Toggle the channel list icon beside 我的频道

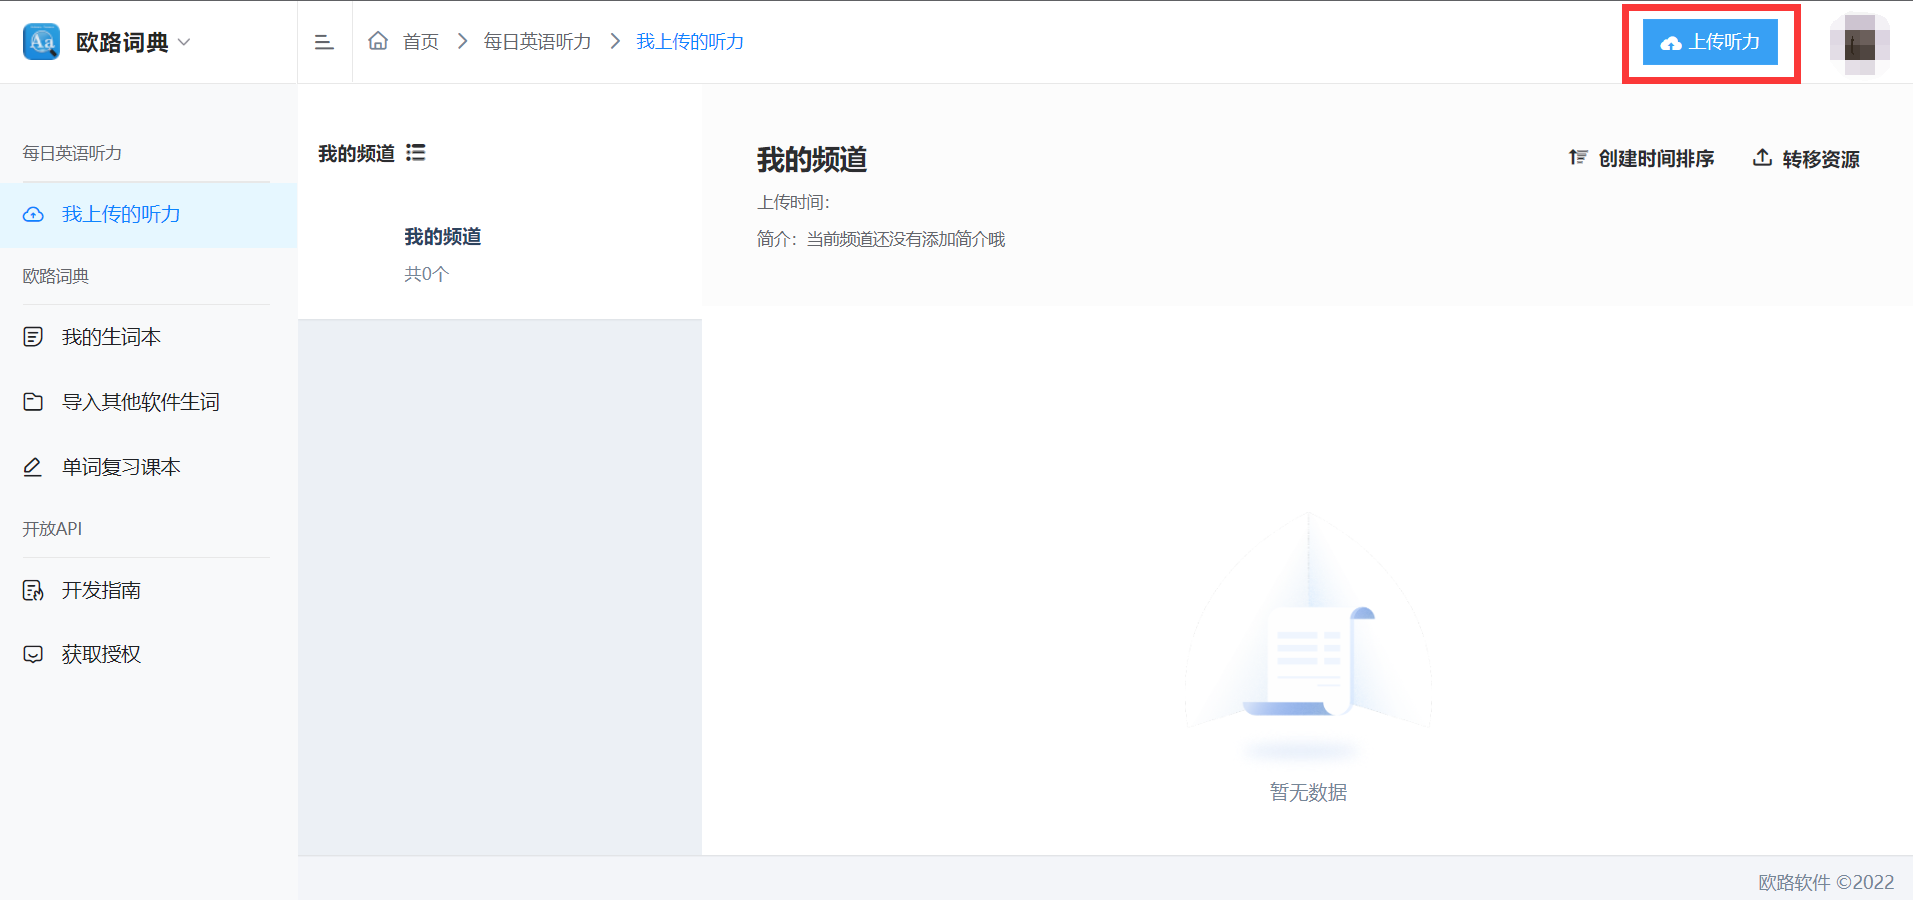point(416,153)
